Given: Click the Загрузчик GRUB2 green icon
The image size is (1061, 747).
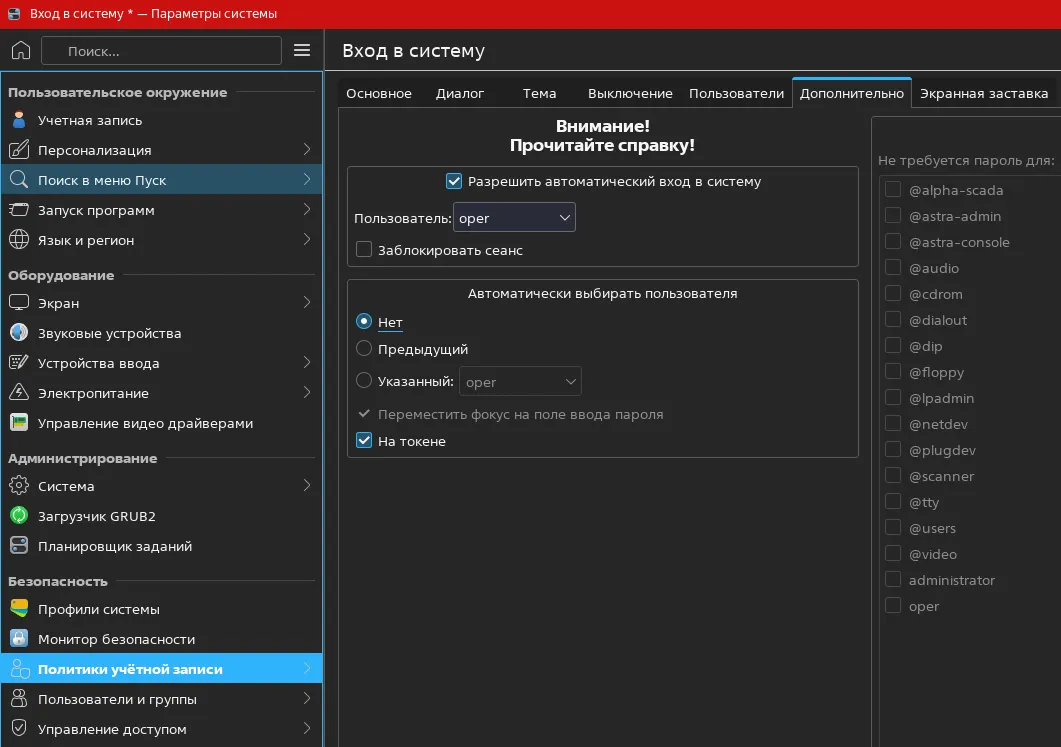Looking at the screenshot, I should point(19,516).
